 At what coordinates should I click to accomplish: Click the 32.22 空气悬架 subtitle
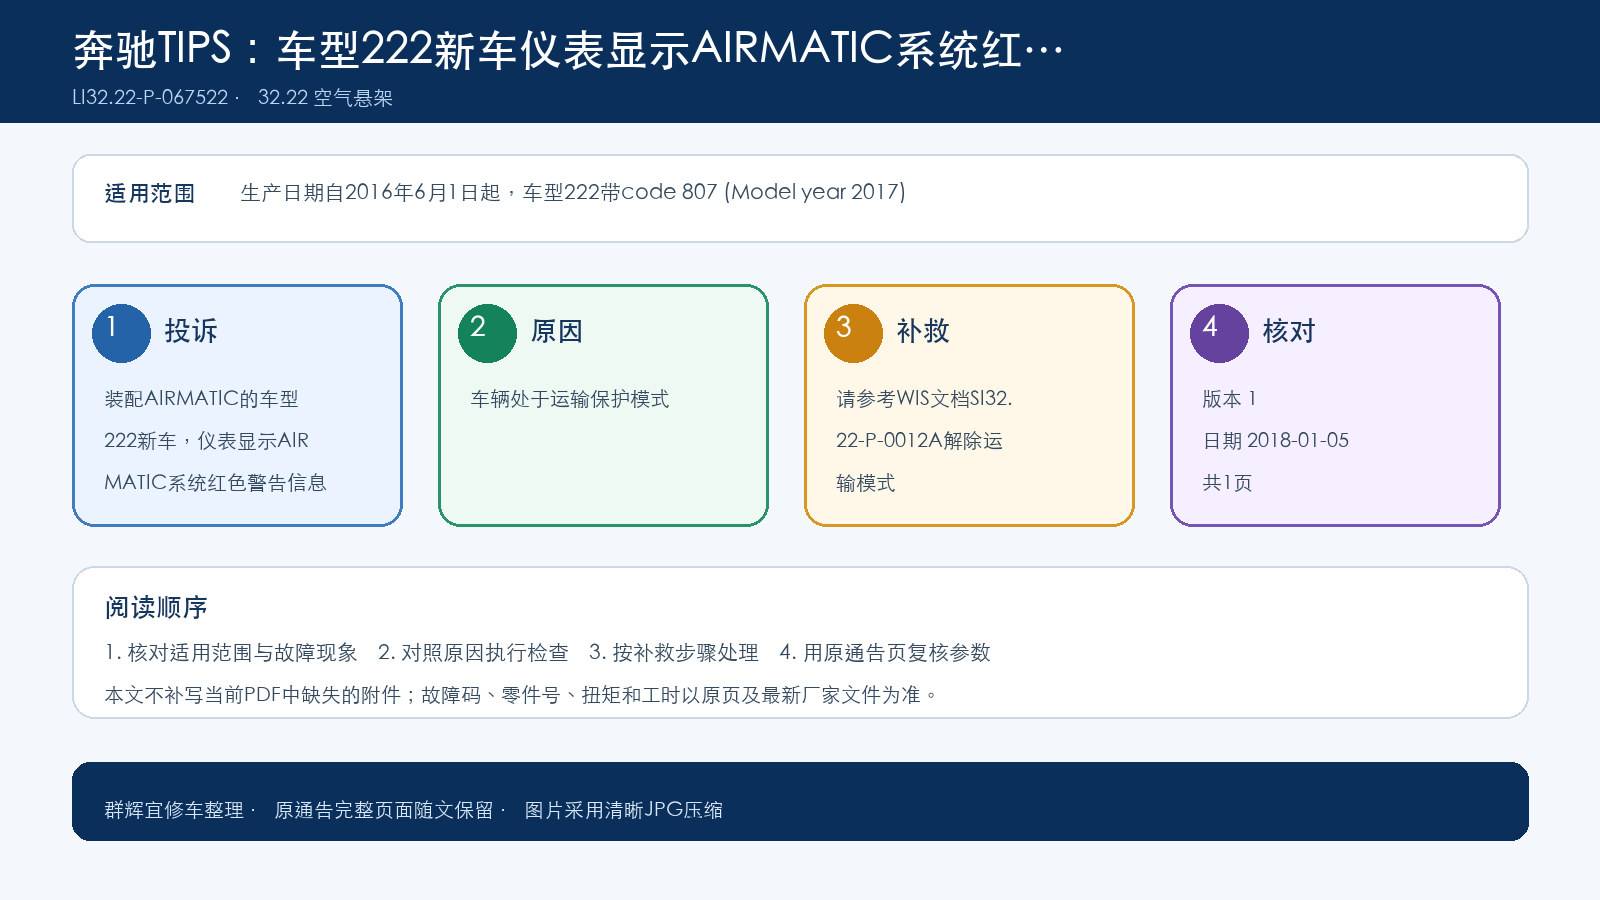coord(325,98)
